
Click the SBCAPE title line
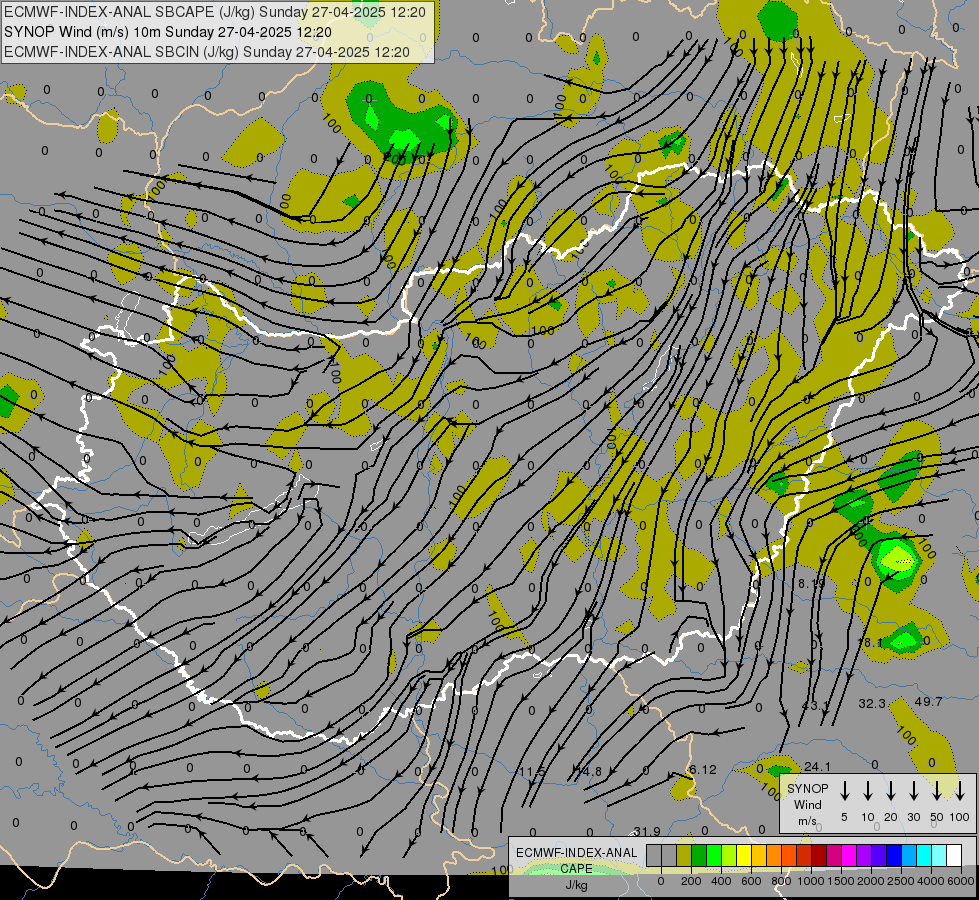point(215,12)
